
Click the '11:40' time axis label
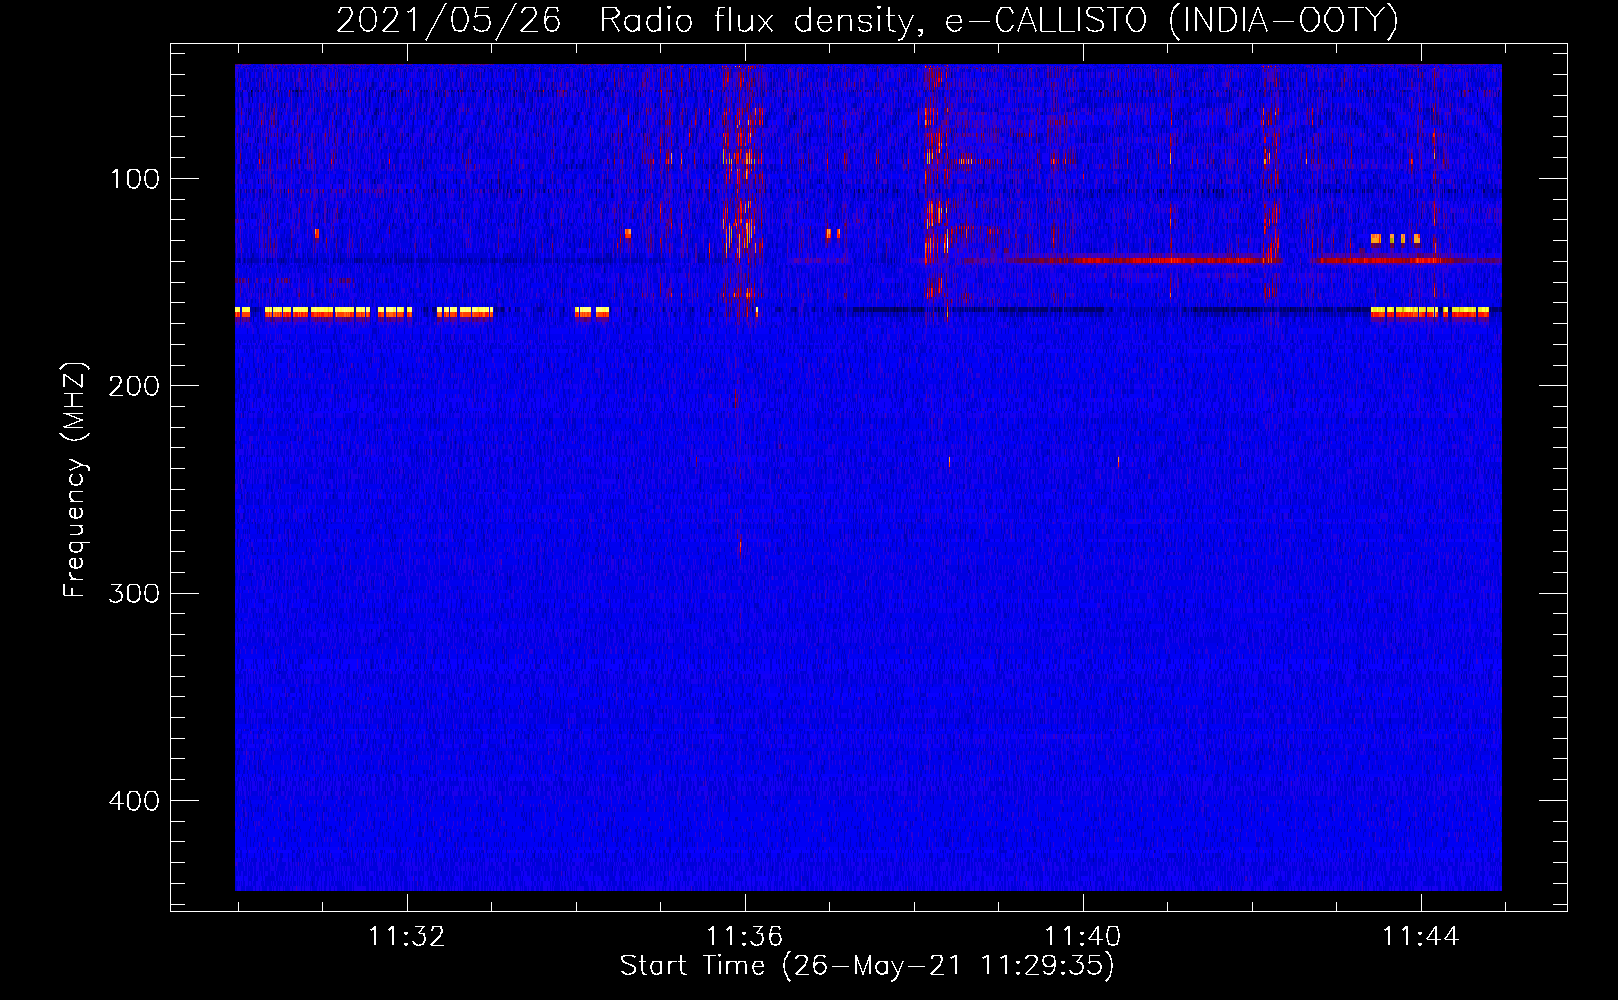click(x=1082, y=937)
